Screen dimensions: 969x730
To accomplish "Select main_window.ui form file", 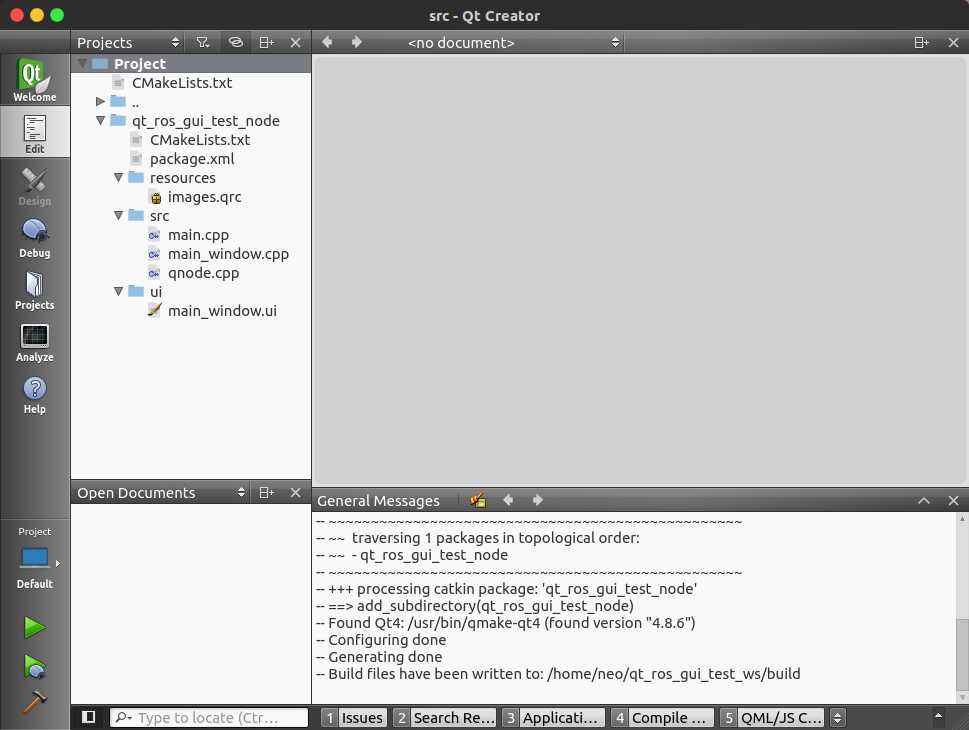I will pos(222,310).
